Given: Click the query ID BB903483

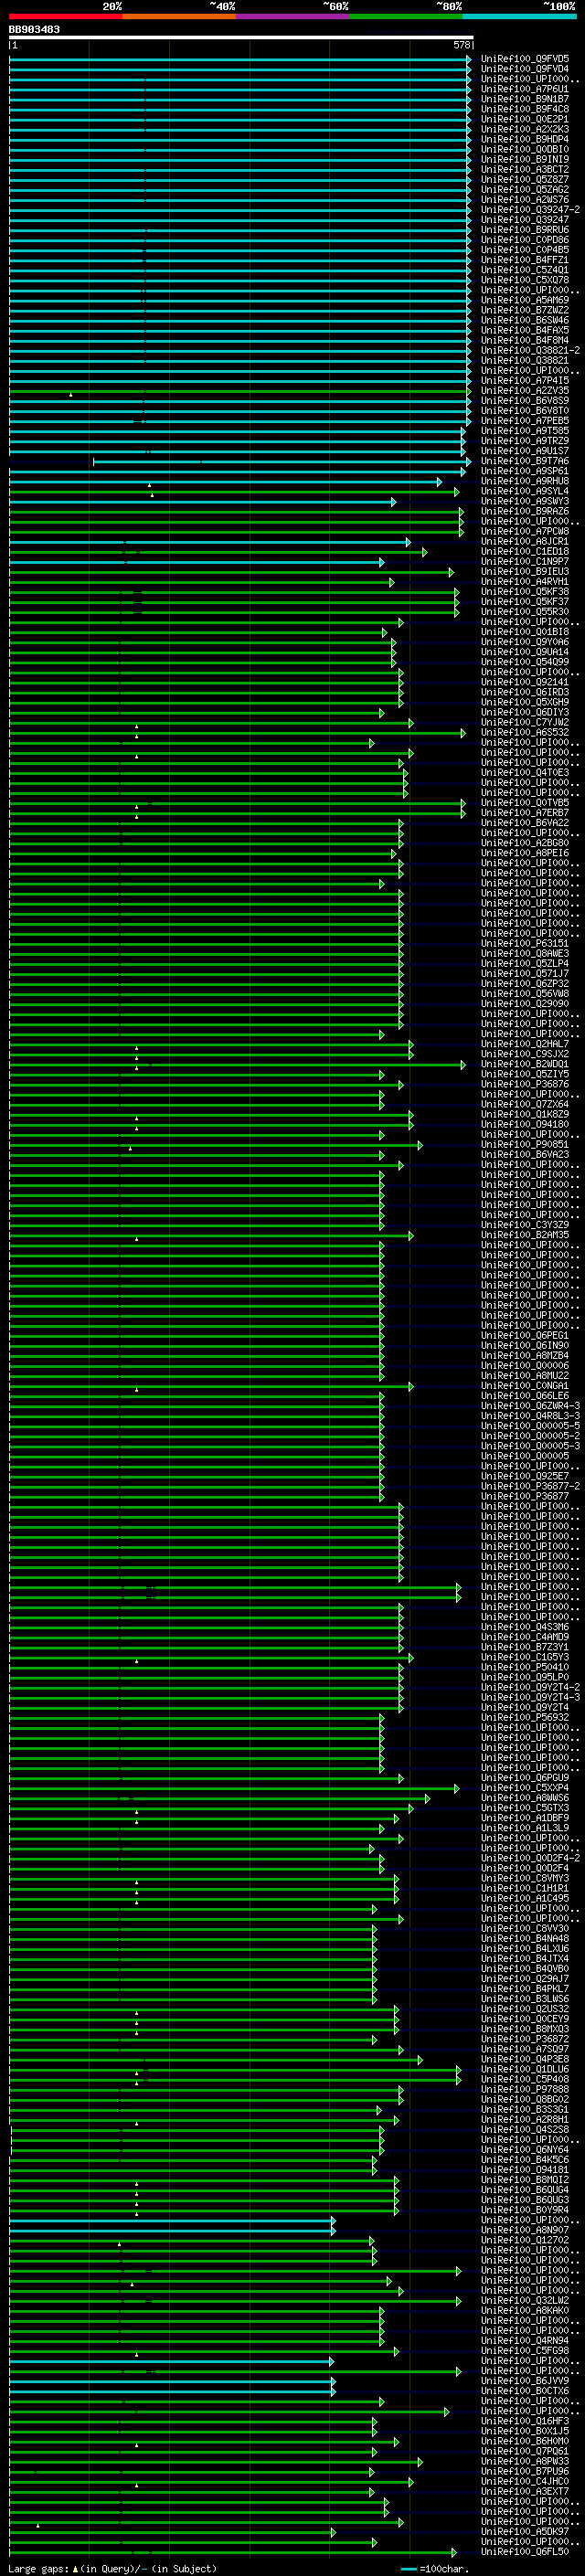Looking at the screenshot, I should pos(34,29).
